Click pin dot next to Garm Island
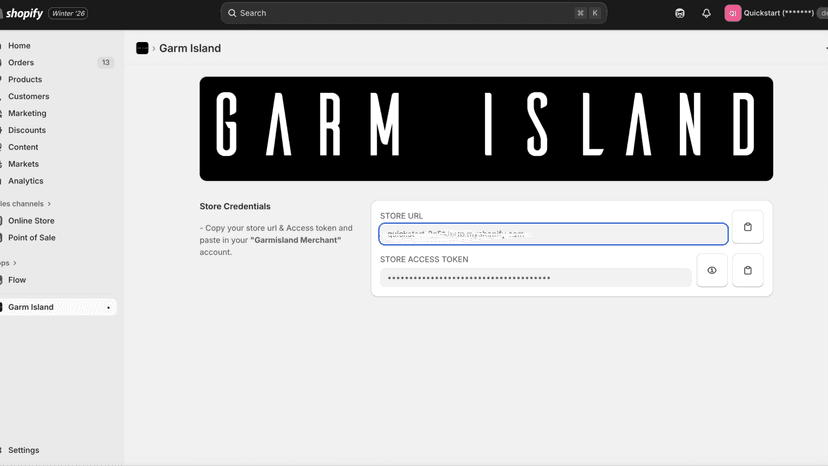Viewport: 828px width, 466px height. click(108, 307)
